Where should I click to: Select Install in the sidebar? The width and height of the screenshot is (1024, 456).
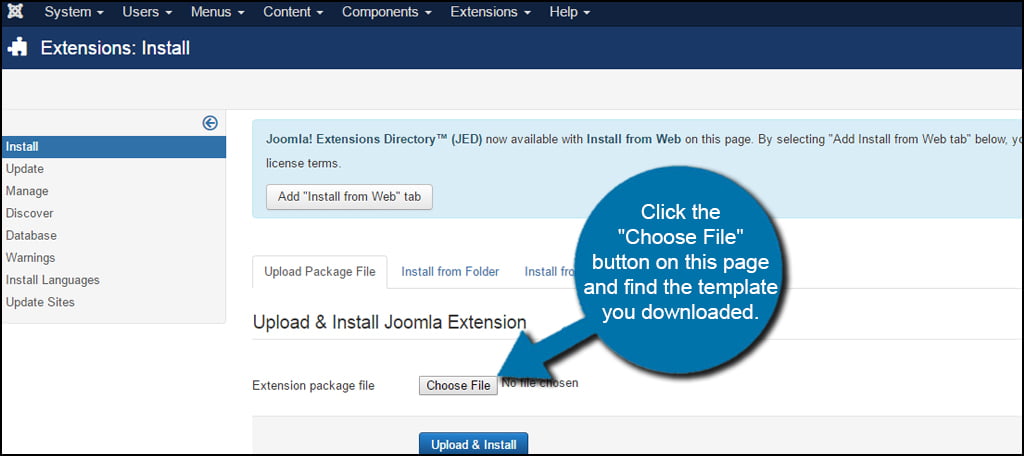click(x=114, y=147)
